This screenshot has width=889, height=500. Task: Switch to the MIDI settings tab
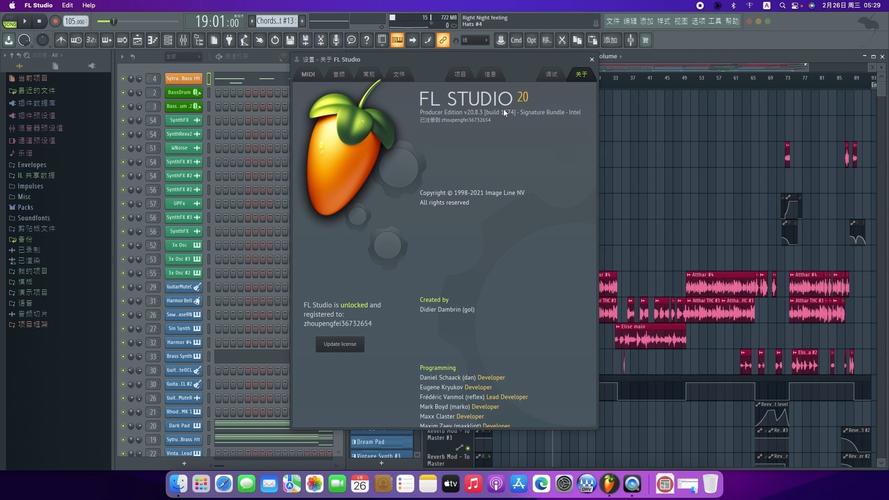click(x=308, y=74)
